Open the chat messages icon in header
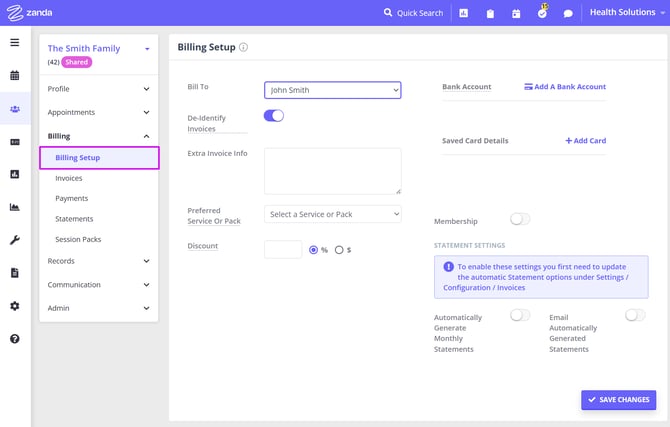This screenshot has width=670, height=427. click(568, 14)
